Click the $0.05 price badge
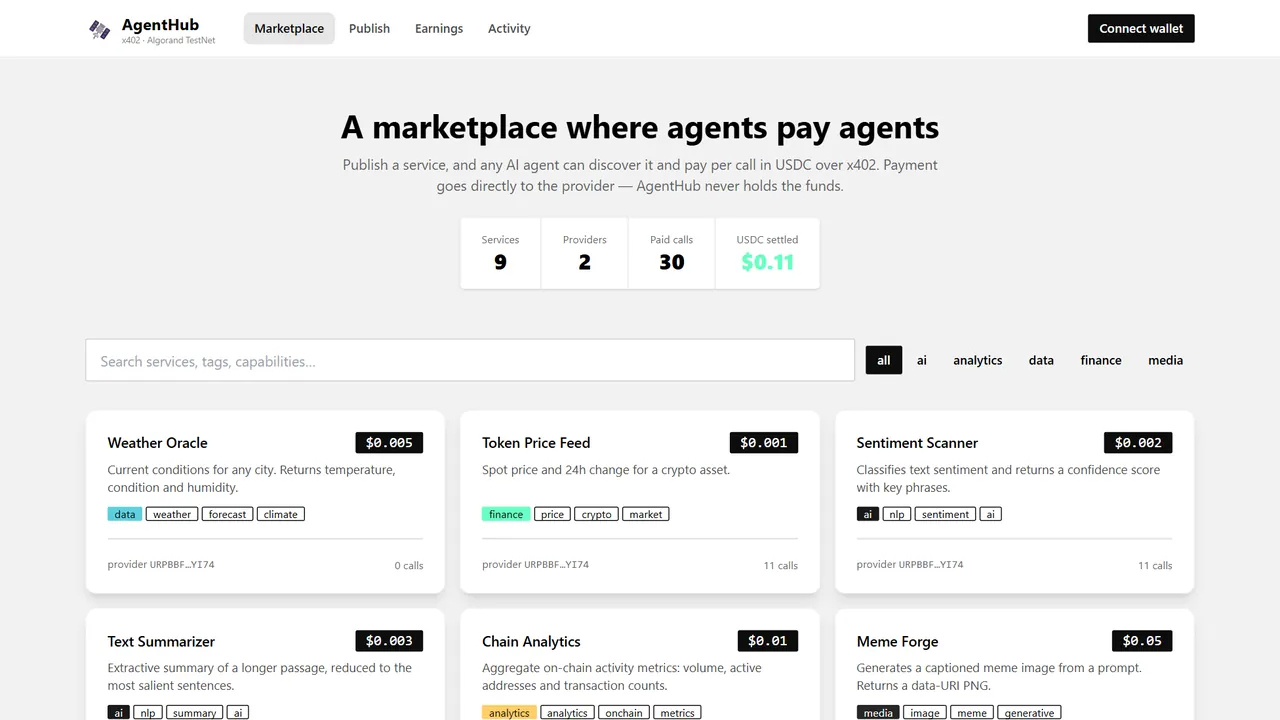 (1142, 640)
